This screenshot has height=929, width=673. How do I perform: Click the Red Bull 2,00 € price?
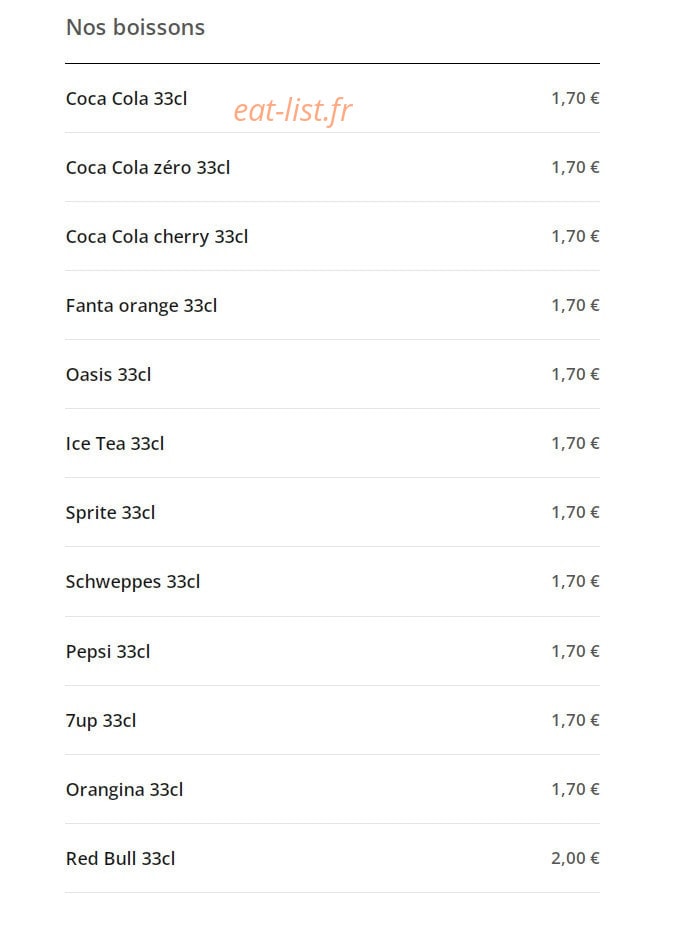[575, 858]
